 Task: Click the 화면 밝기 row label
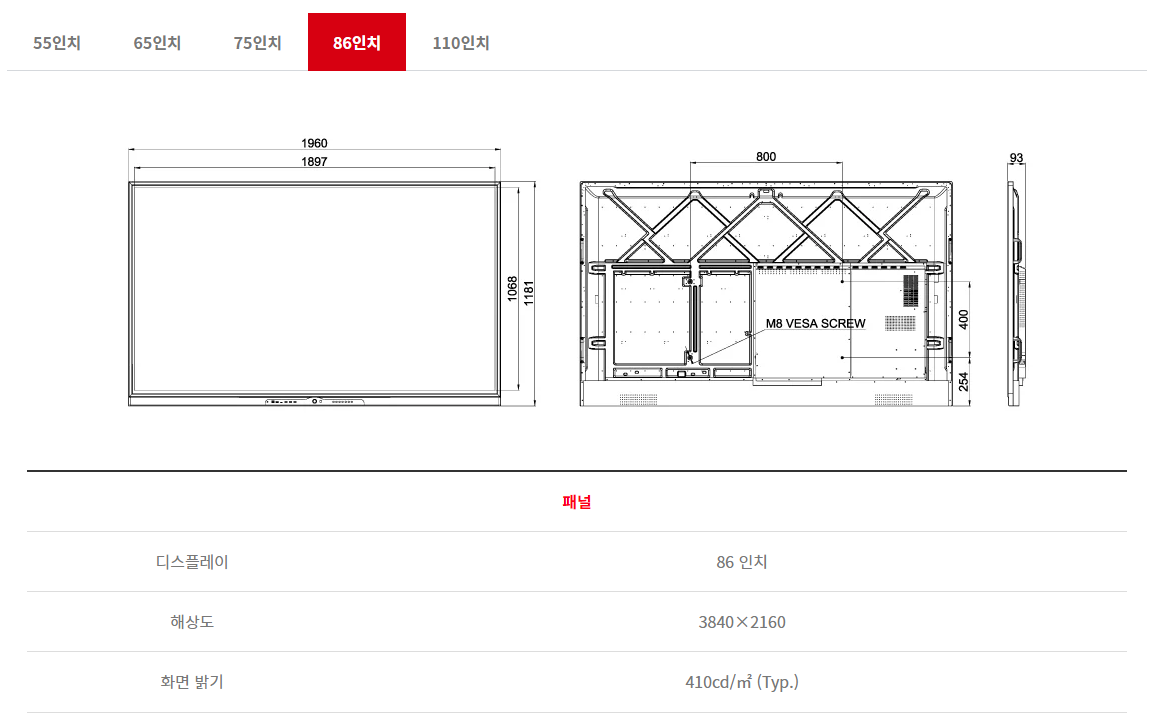click(x=192, y=682)
